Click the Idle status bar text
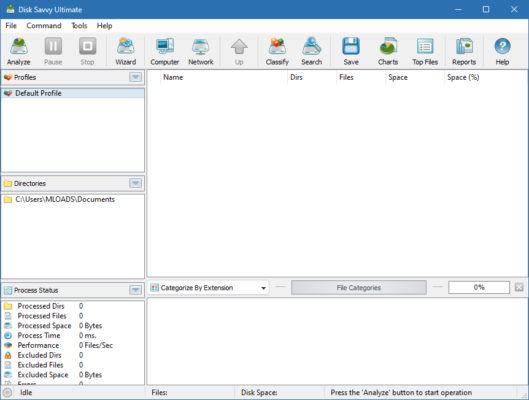 (26, 392)
